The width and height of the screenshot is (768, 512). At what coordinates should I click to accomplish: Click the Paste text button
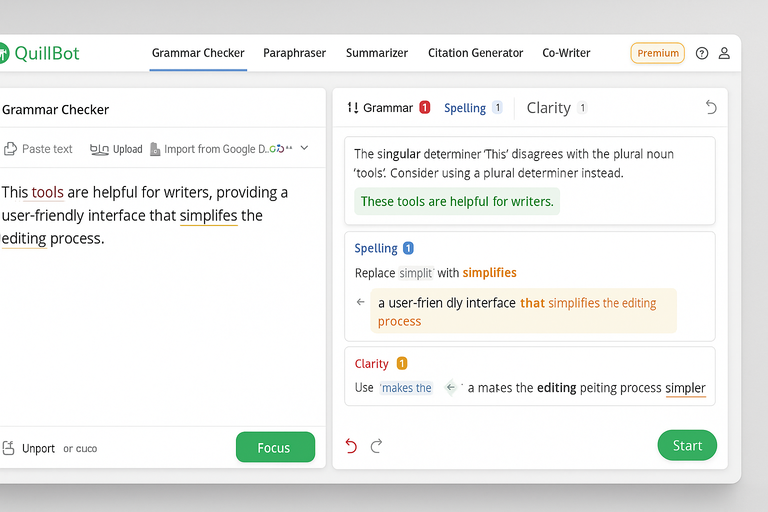pos(38,148)
